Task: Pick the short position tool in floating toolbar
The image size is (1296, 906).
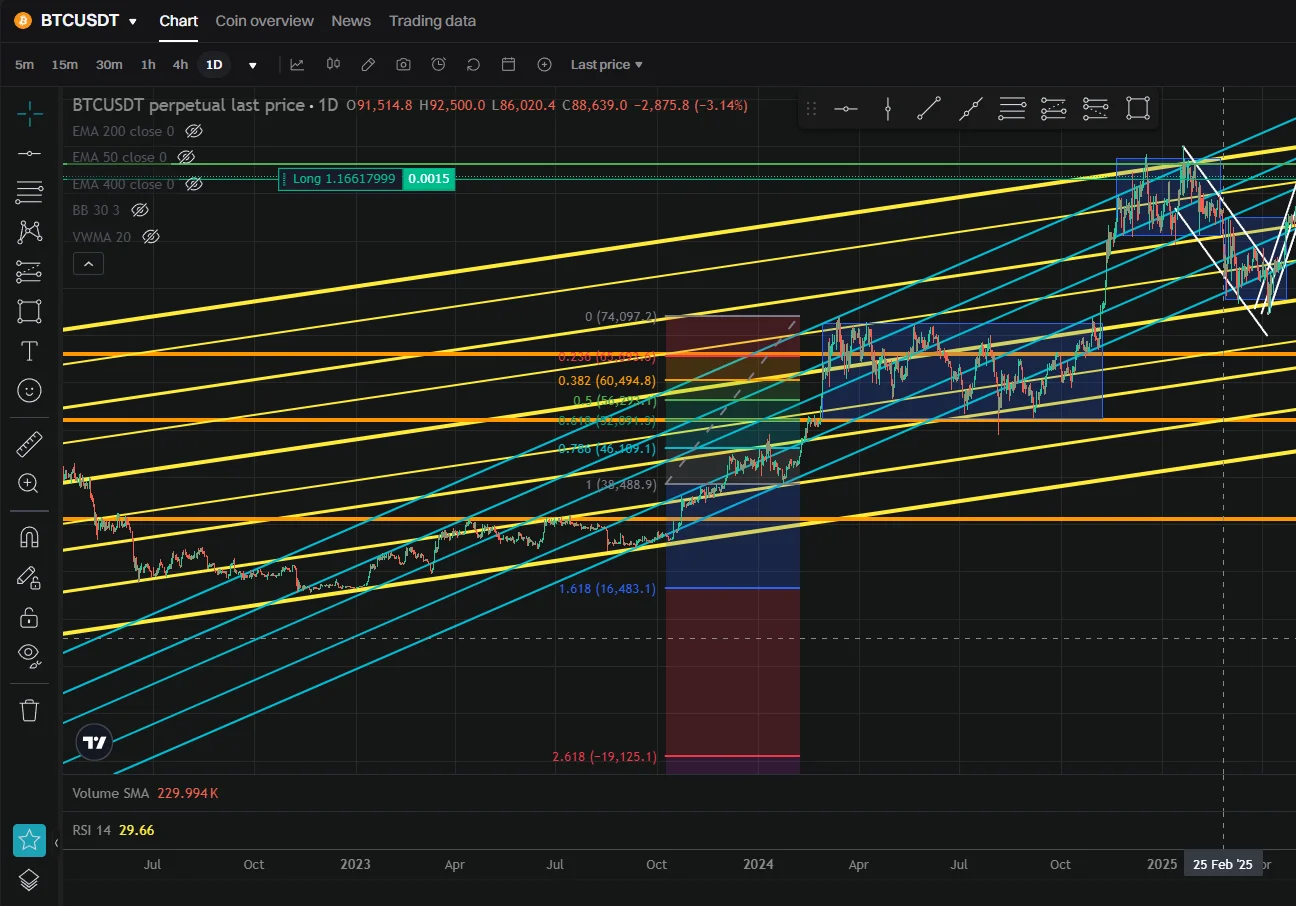Action: click(1095, 108)
